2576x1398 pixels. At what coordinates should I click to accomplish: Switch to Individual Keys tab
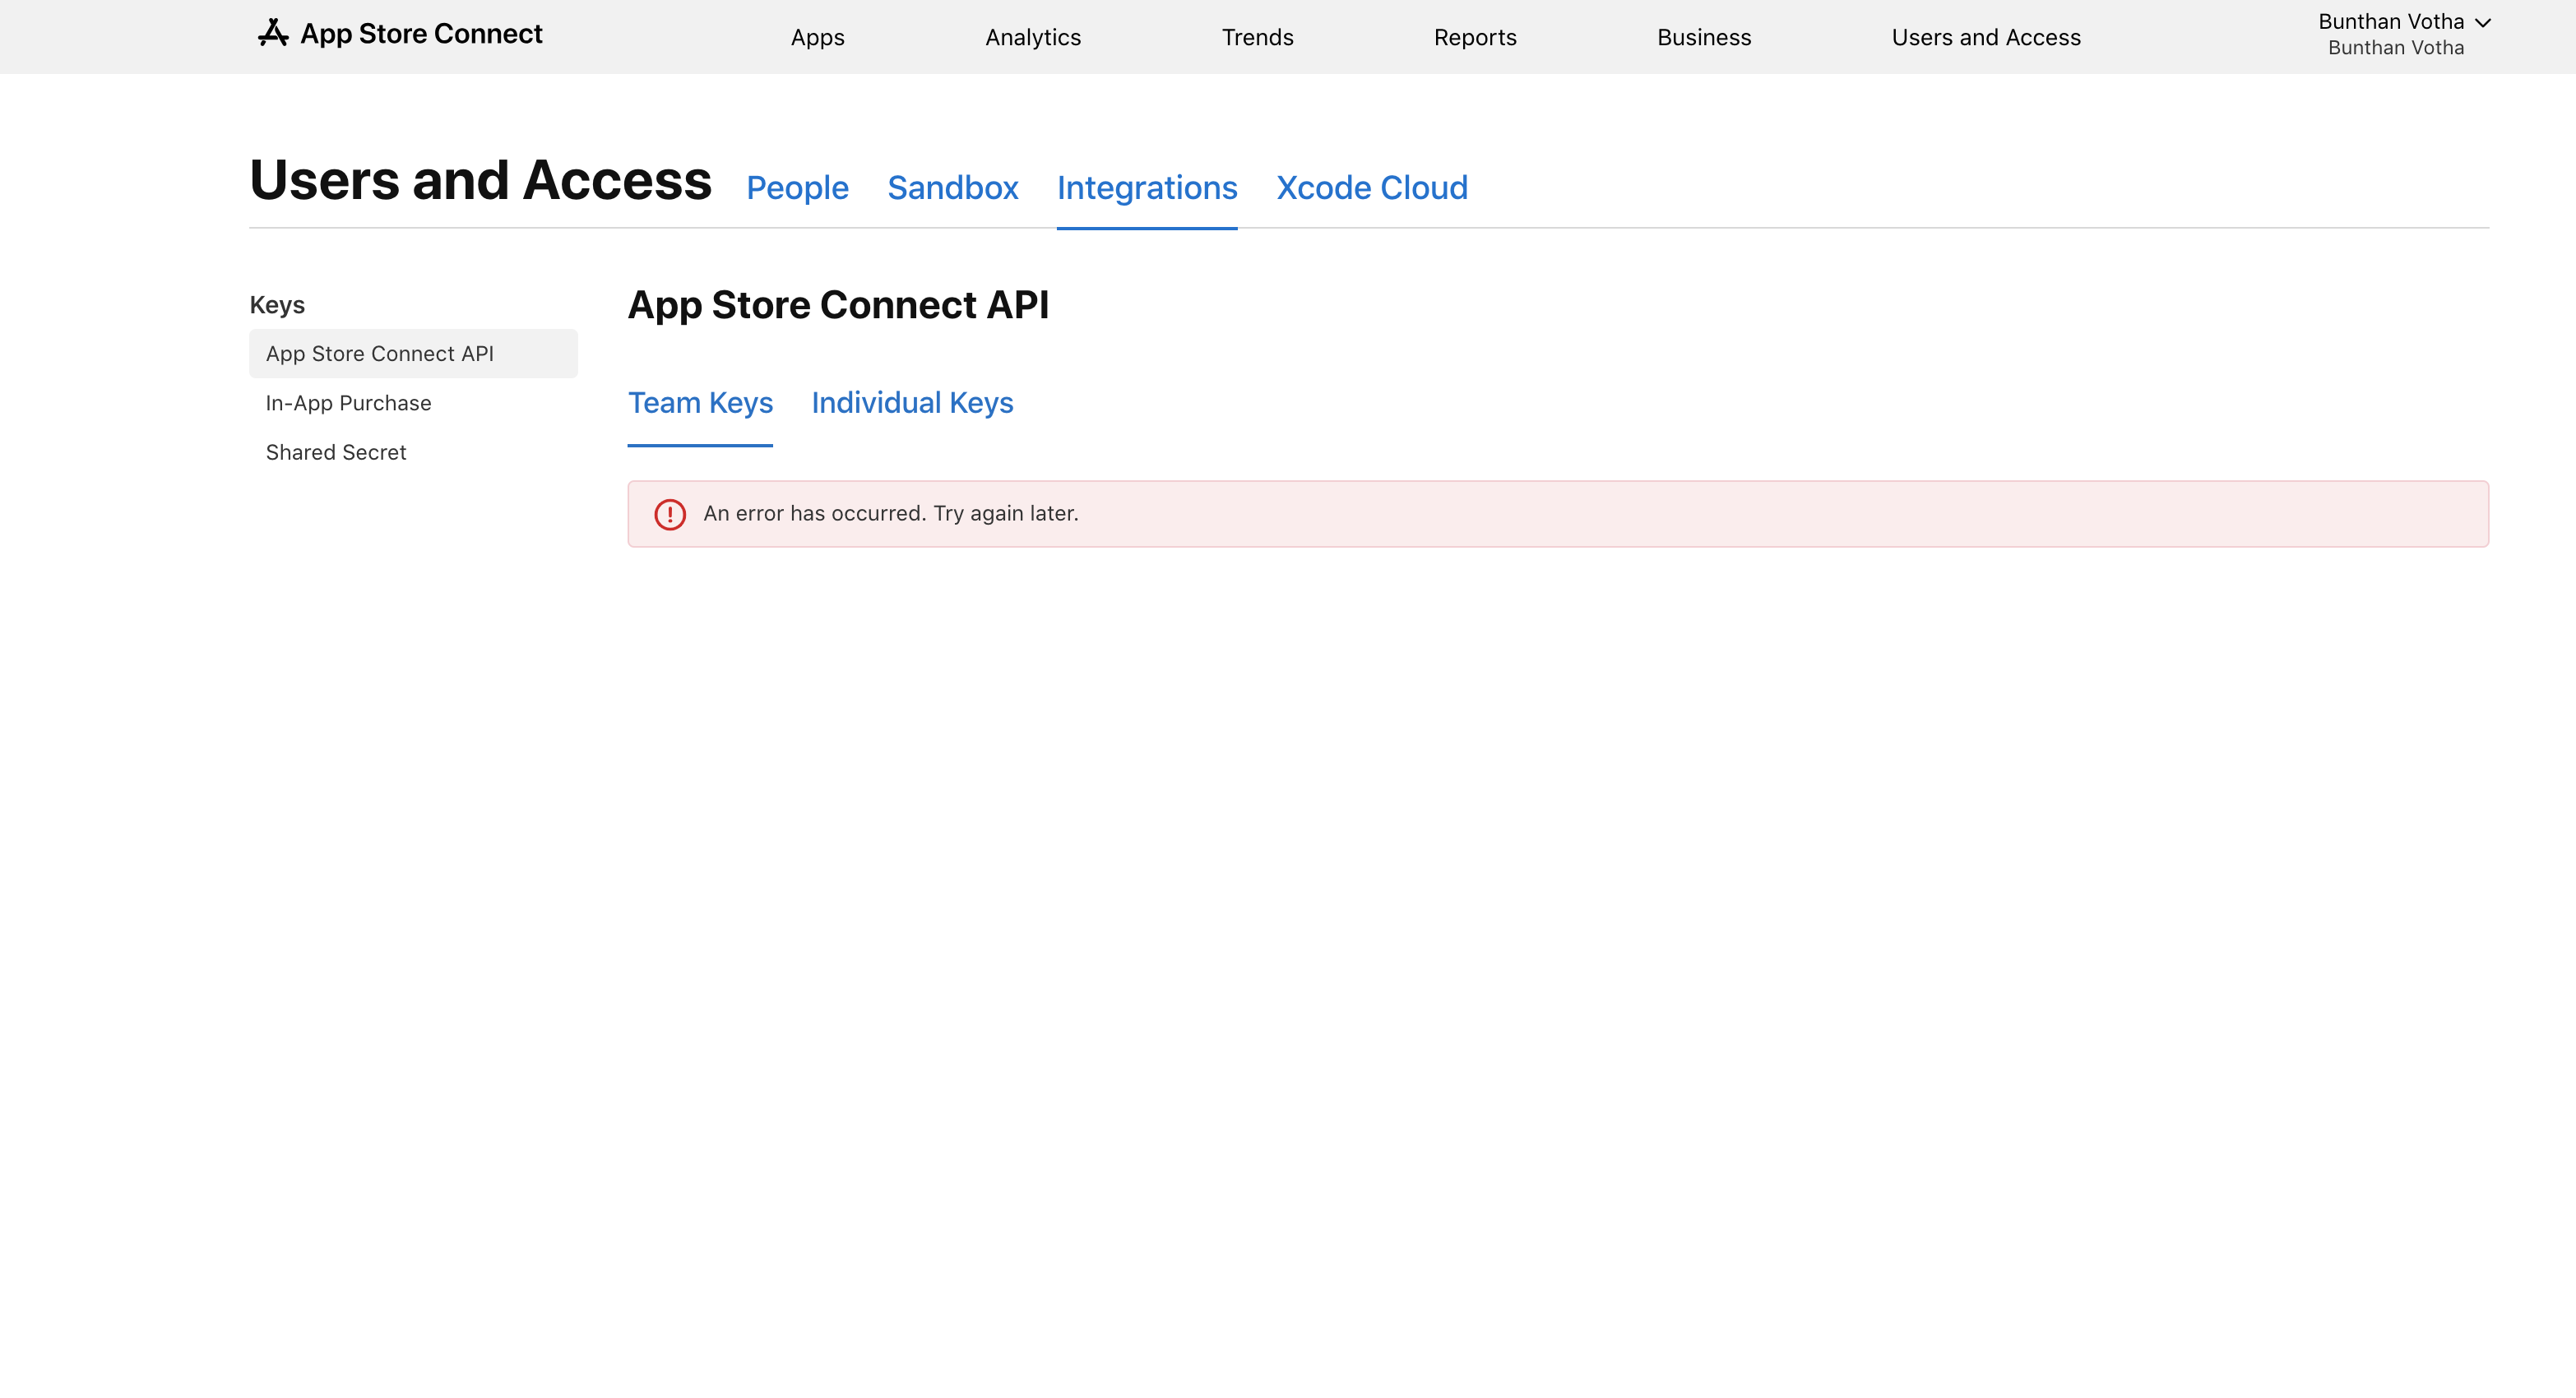911,403
